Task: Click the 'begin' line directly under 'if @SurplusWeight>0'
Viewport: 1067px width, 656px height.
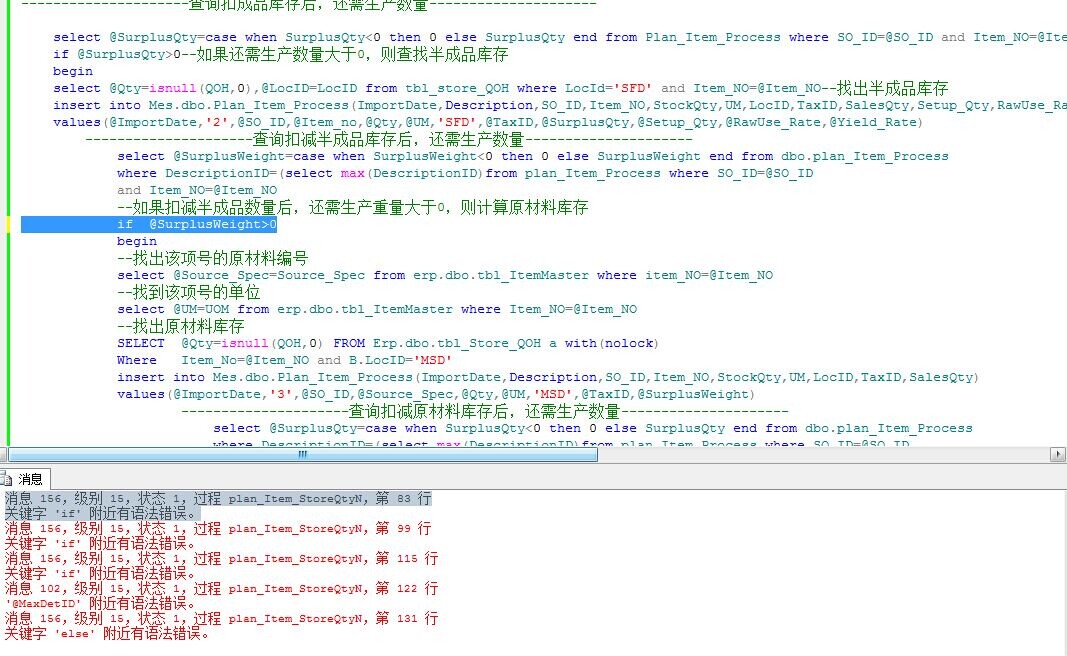Action: (x=137, y=242)
